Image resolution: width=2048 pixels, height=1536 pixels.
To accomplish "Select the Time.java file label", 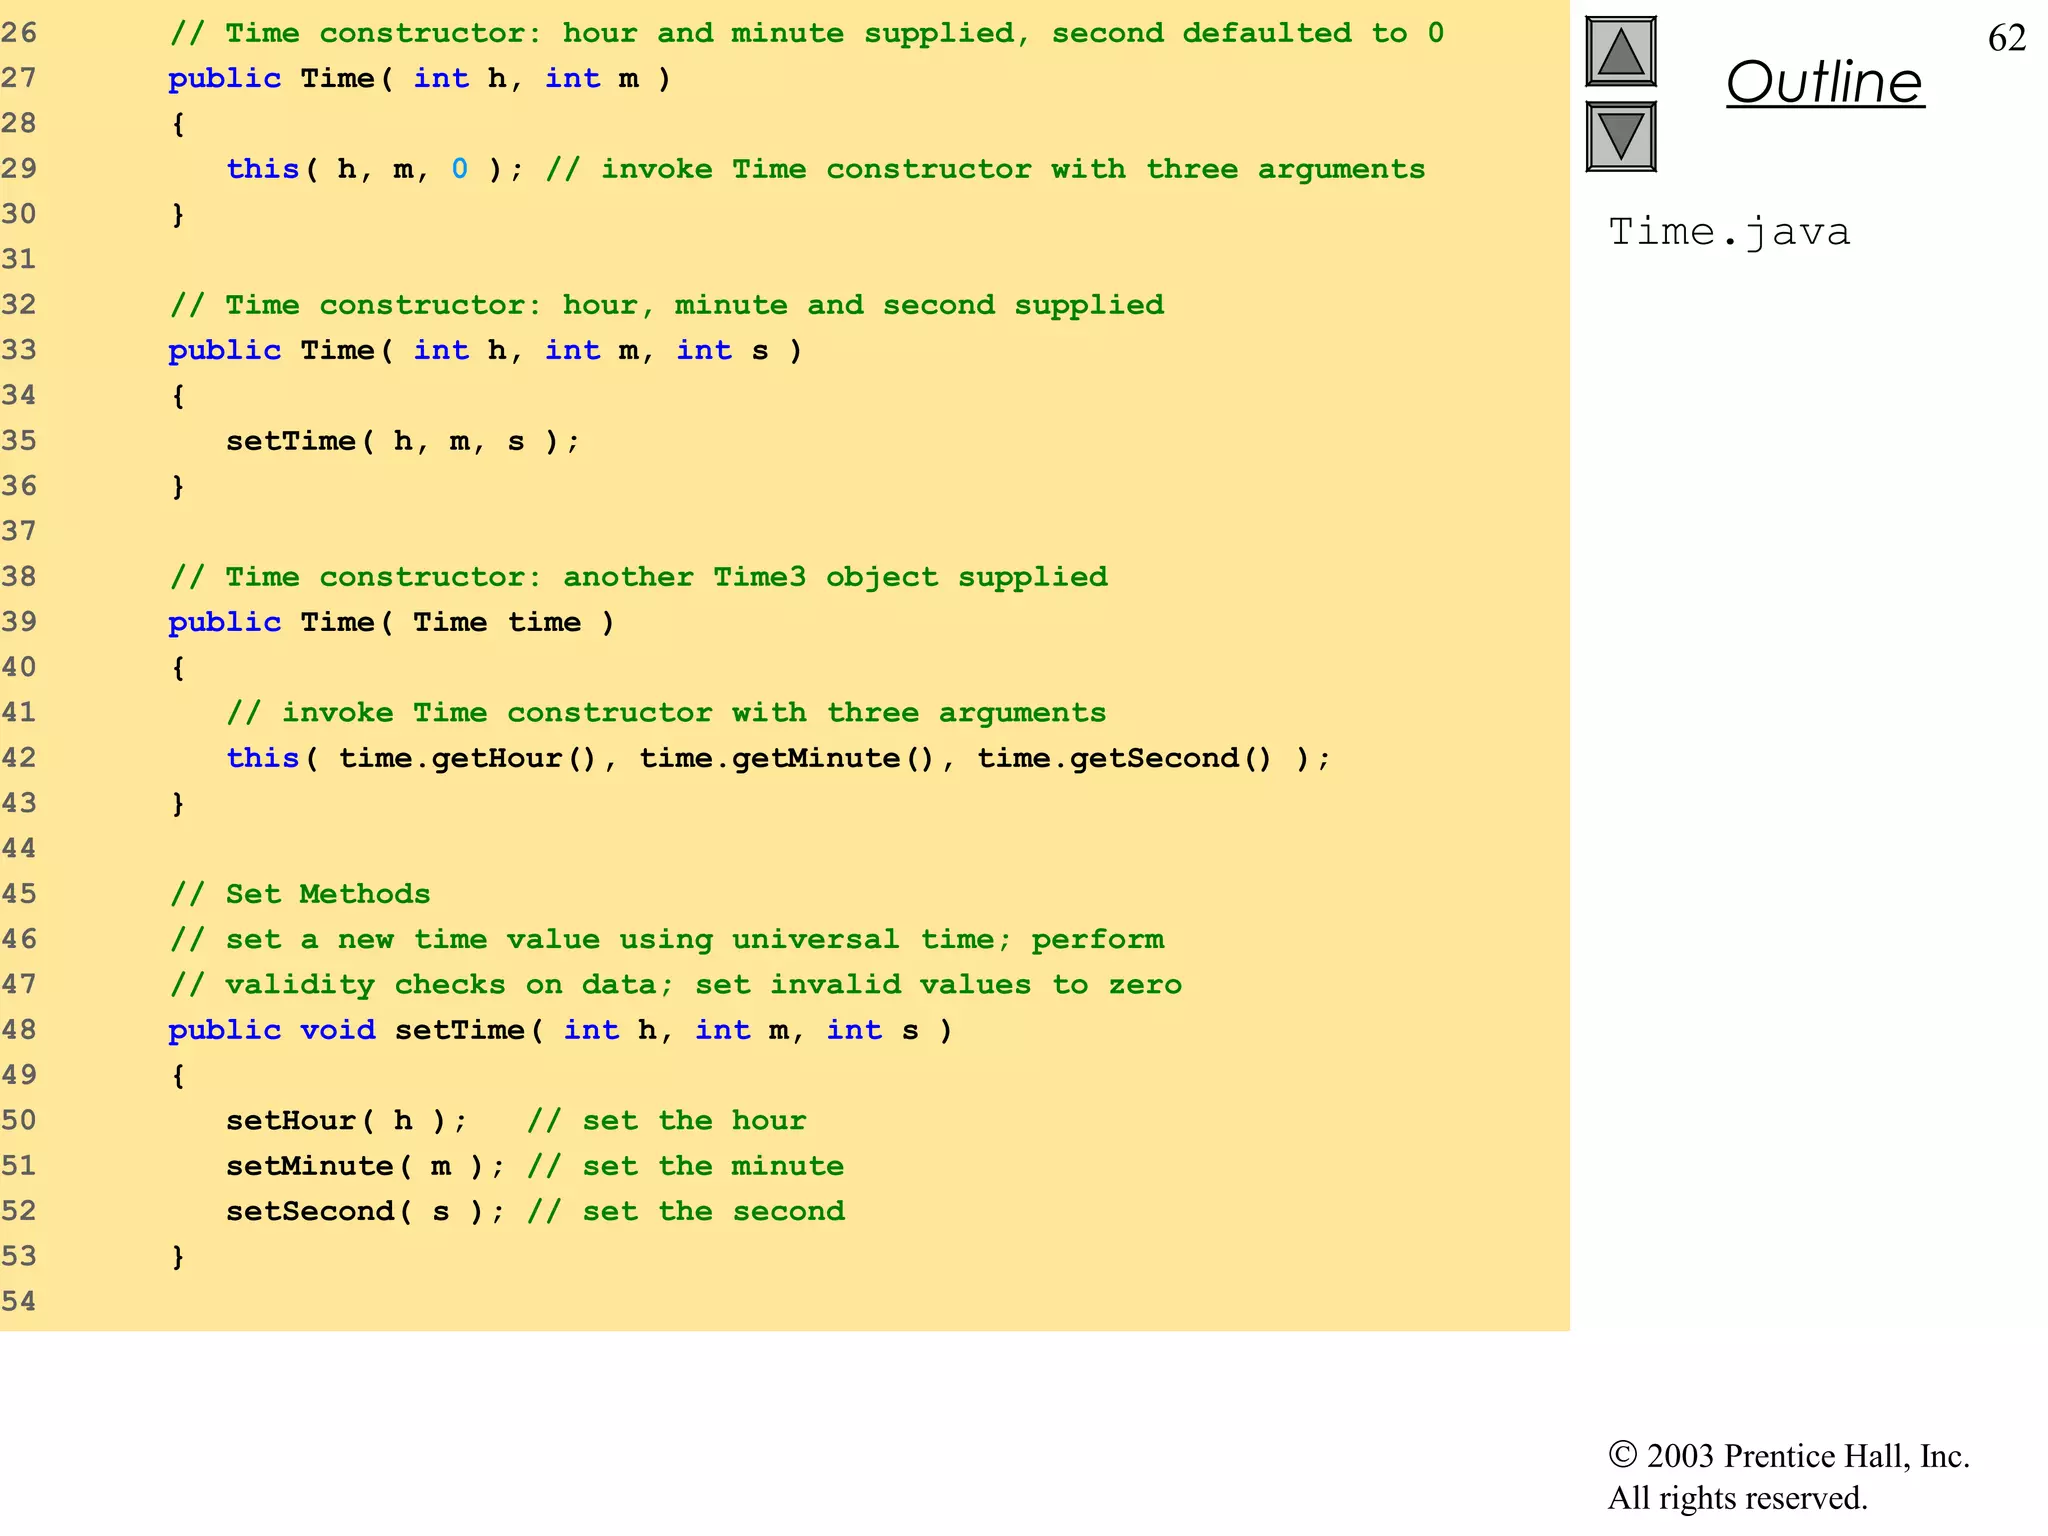I will coord(1729,232).
